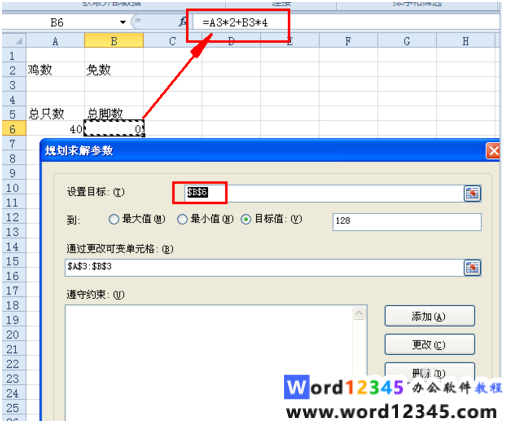Click cell A2 containing 鸡数
The image size is (507, 428).
click(55, 70)
